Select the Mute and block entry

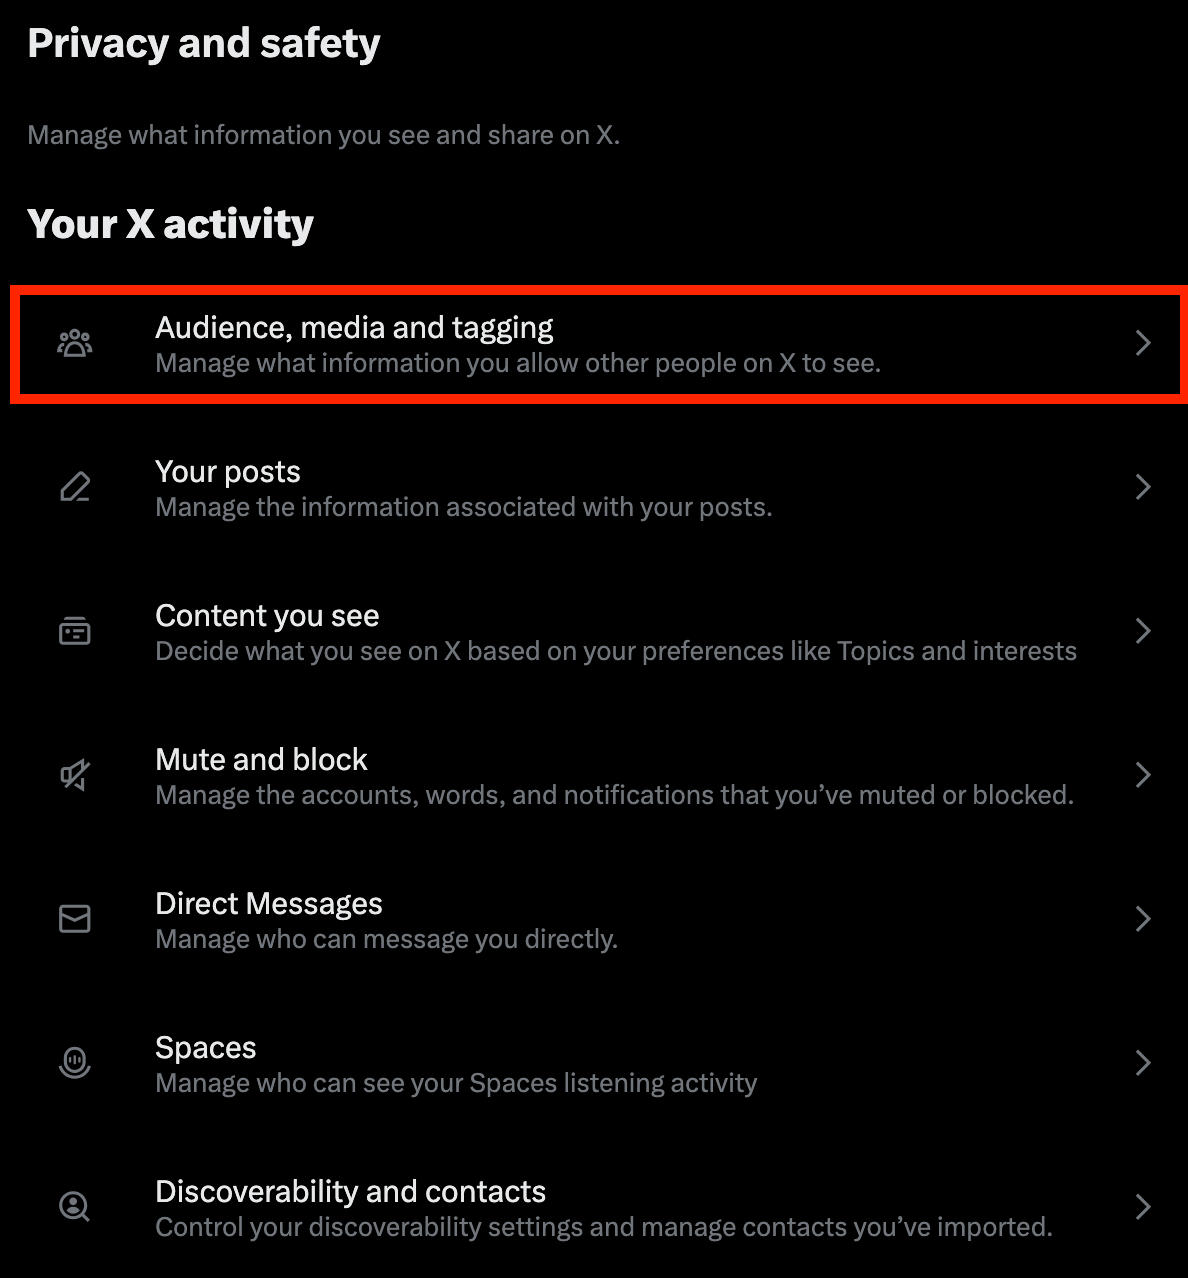pos(261,760)
